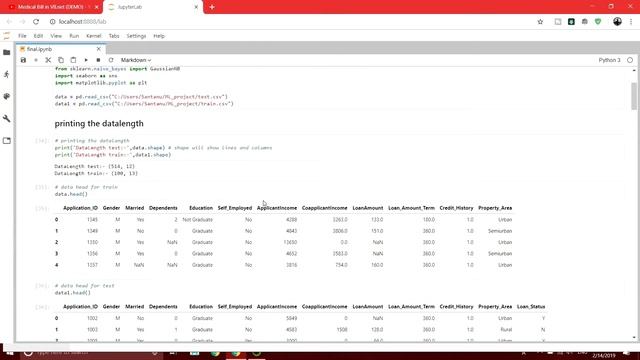Open the Help menu
The width and height of the screenshot is (640, 360).
tap(159, 36)
